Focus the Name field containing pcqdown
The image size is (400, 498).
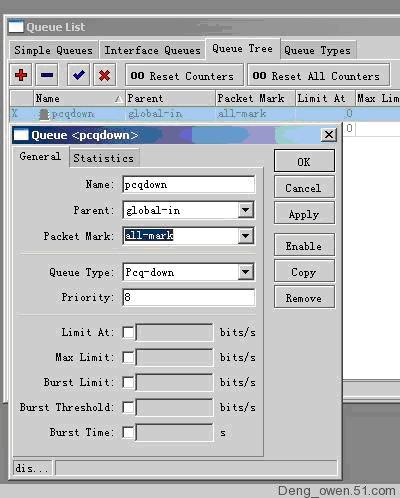click(x=189, y=185)
